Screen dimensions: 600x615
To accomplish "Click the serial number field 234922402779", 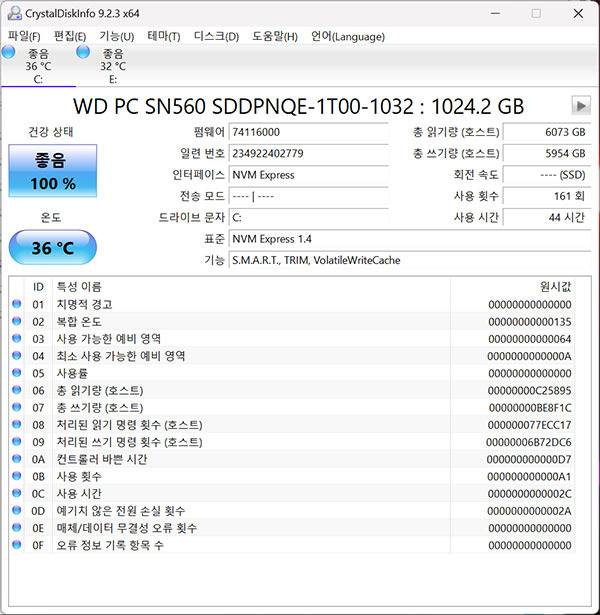I will [307, 153].
